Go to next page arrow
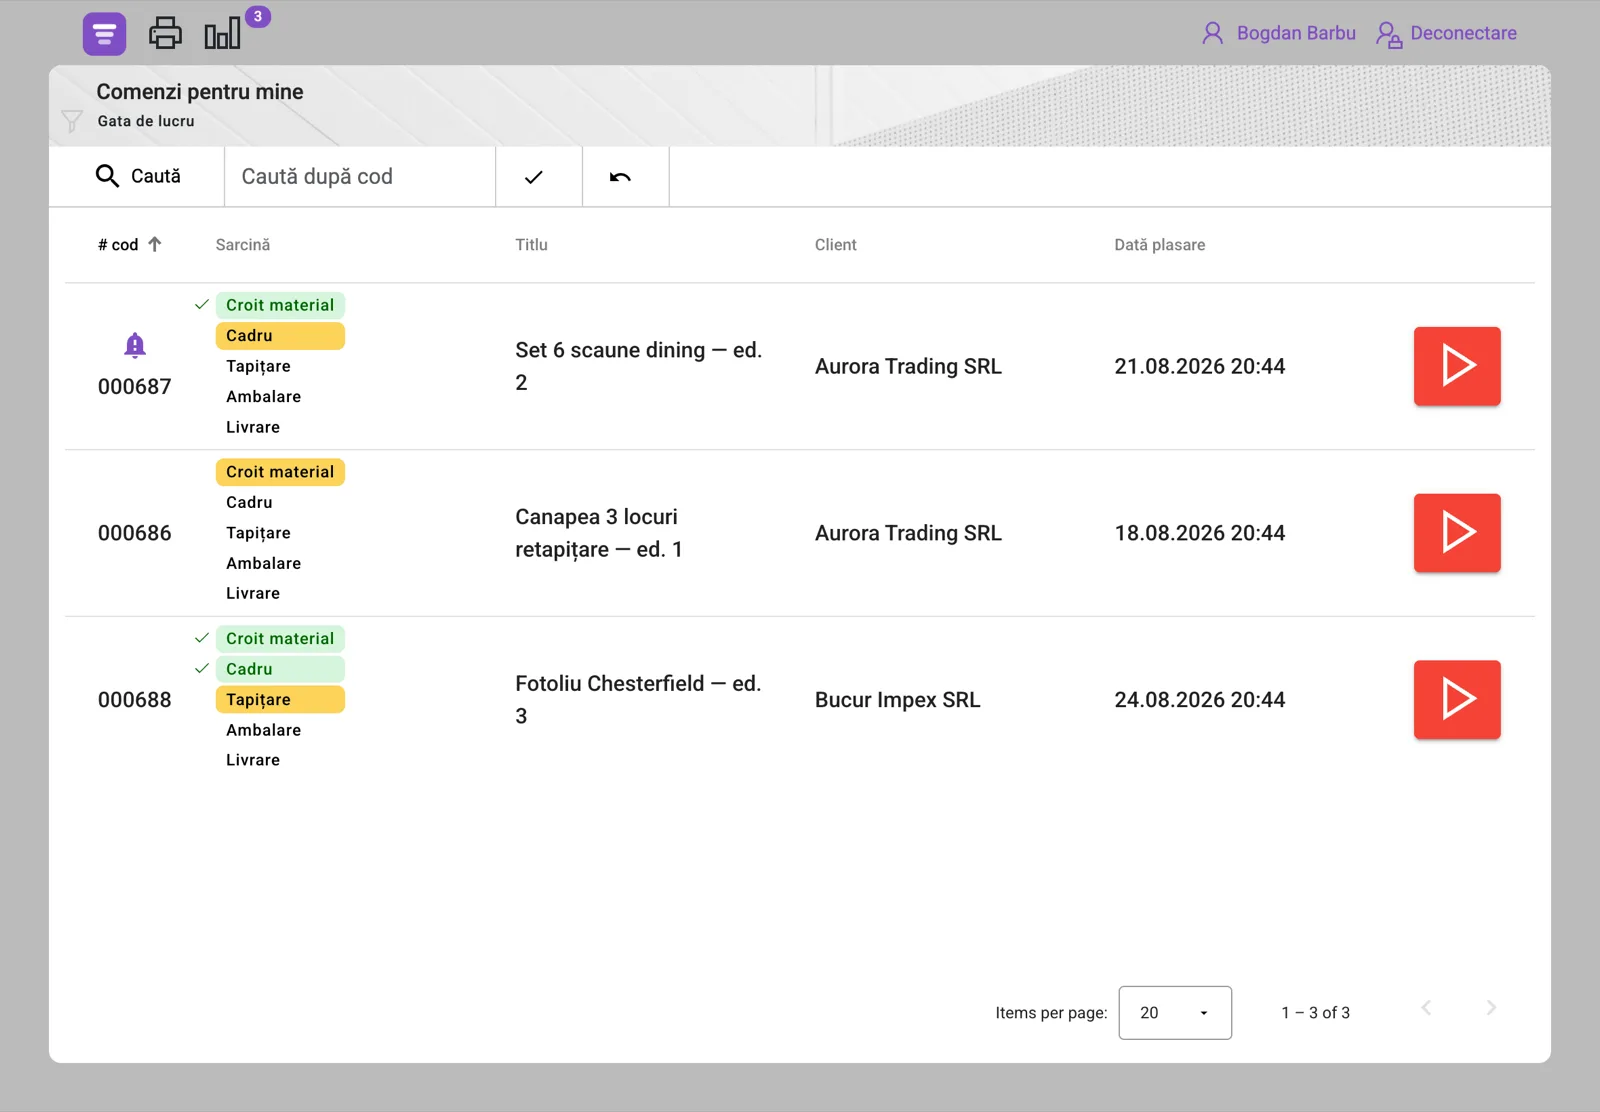The image size is (1600, 1112). 1491,1008
